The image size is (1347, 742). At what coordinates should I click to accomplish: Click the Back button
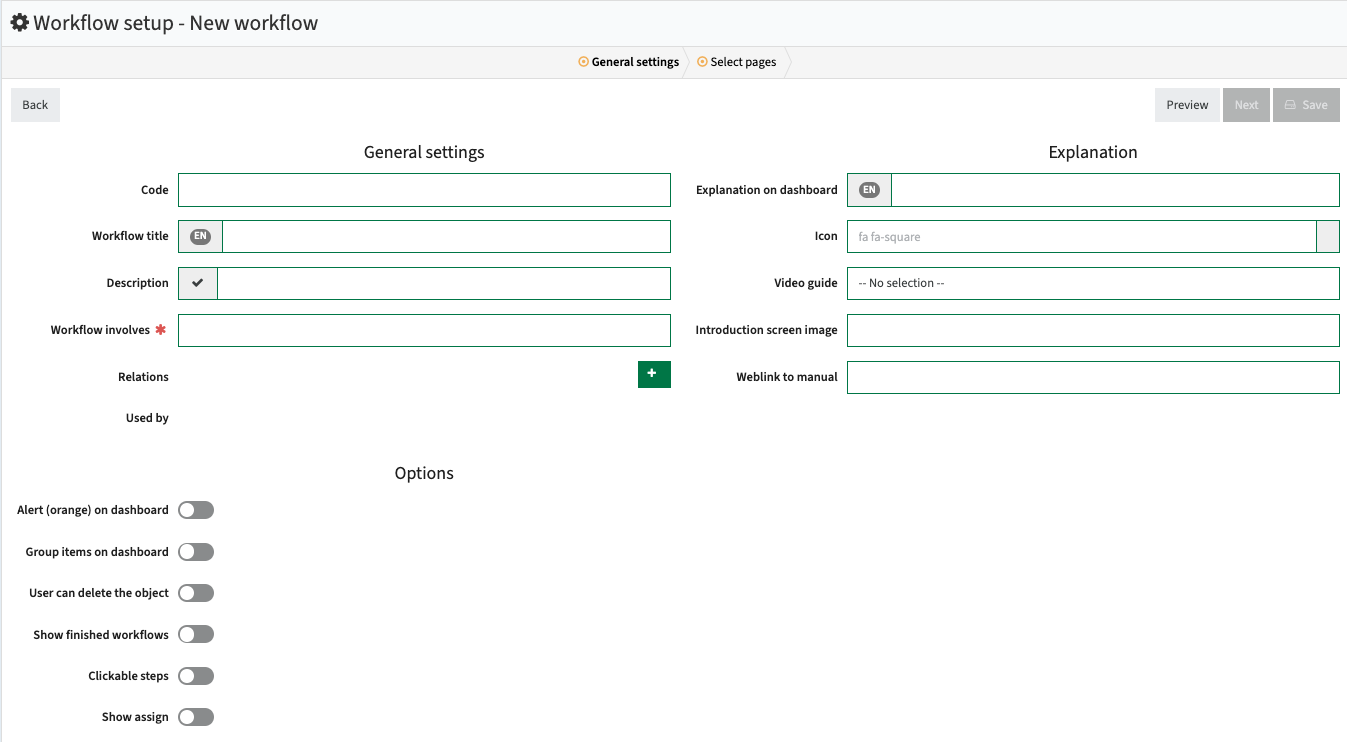point(35,105)
